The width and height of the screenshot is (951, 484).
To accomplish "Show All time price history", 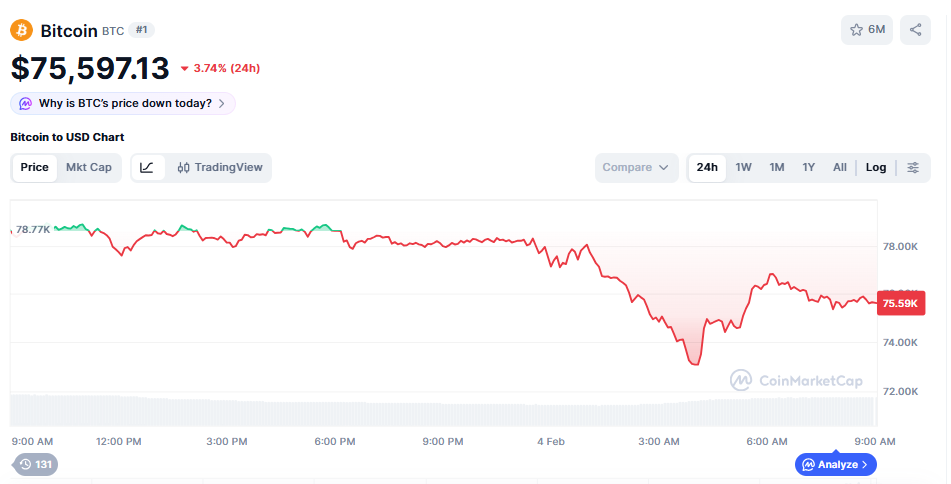I will pyautogui.click(x=839, y=168).
